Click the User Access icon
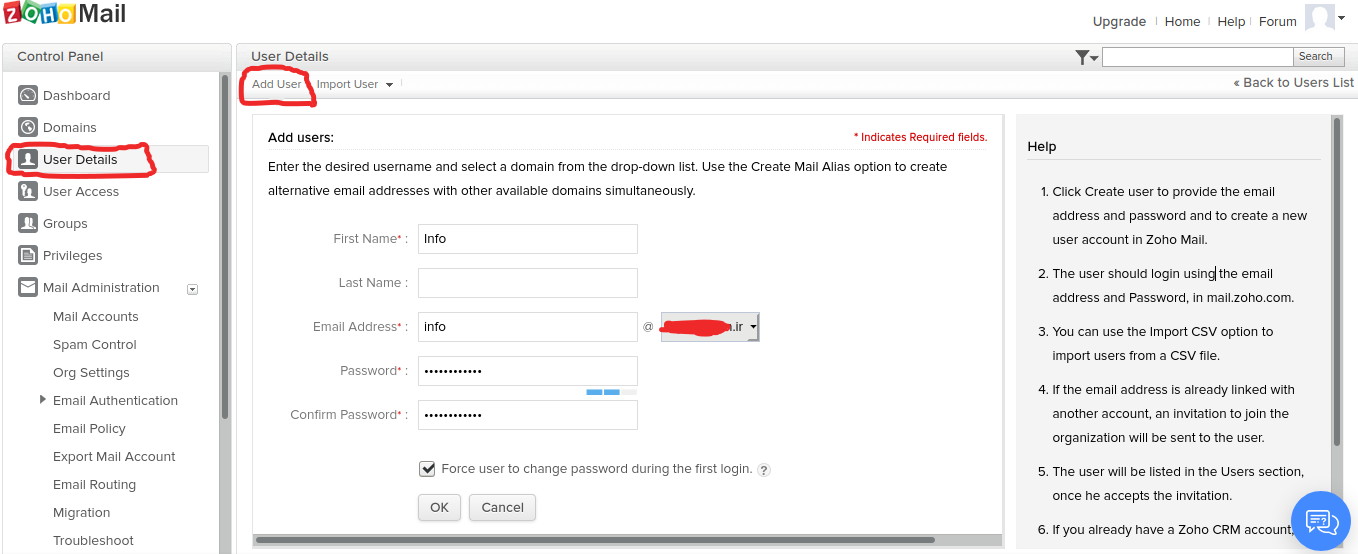1358x554 pixels. pos(28,192)
